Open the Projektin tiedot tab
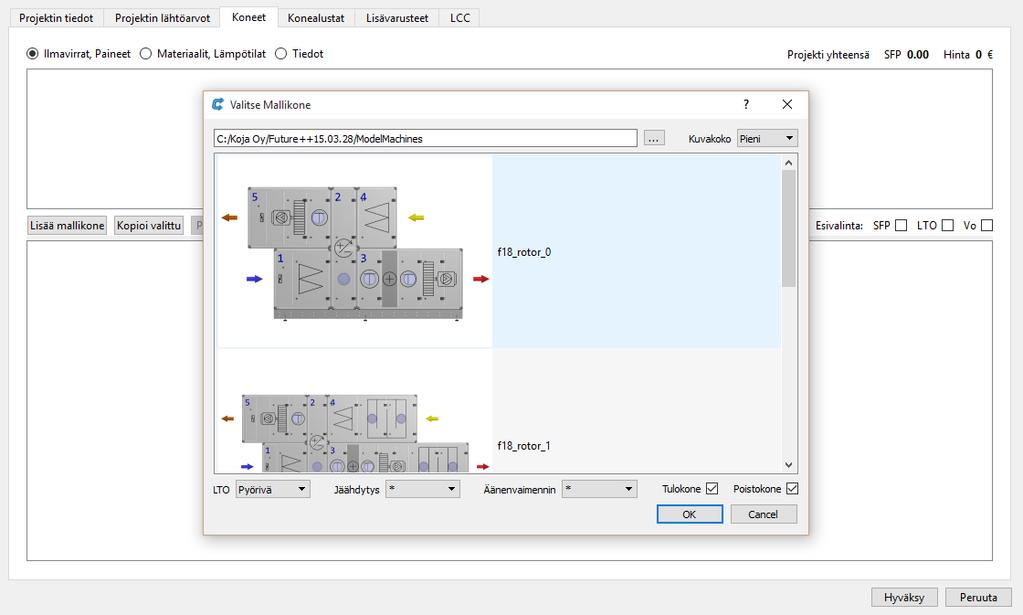1023x615 pixels. click(56, 18)
